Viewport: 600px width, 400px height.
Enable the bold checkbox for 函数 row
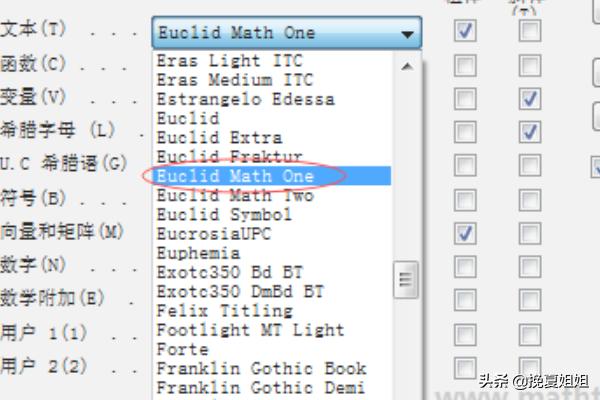465,65
